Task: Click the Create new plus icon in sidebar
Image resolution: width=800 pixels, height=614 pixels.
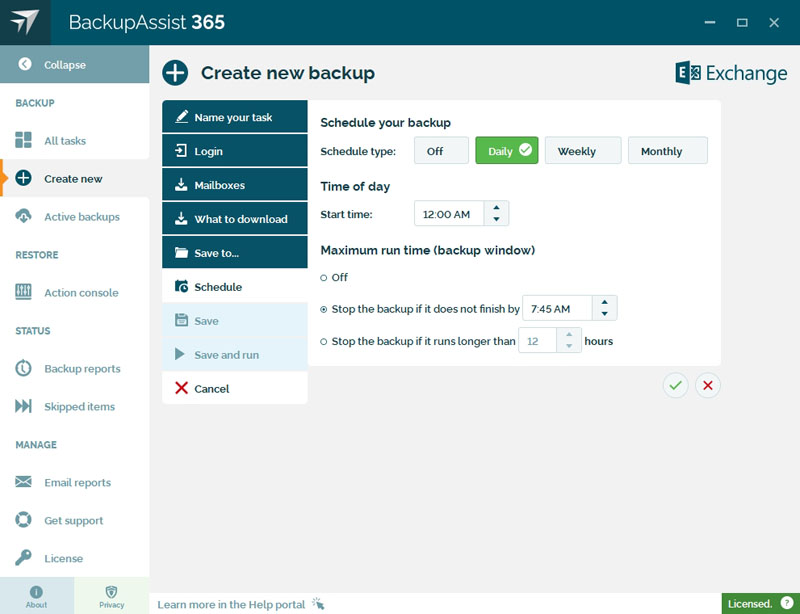Action: 23,178
